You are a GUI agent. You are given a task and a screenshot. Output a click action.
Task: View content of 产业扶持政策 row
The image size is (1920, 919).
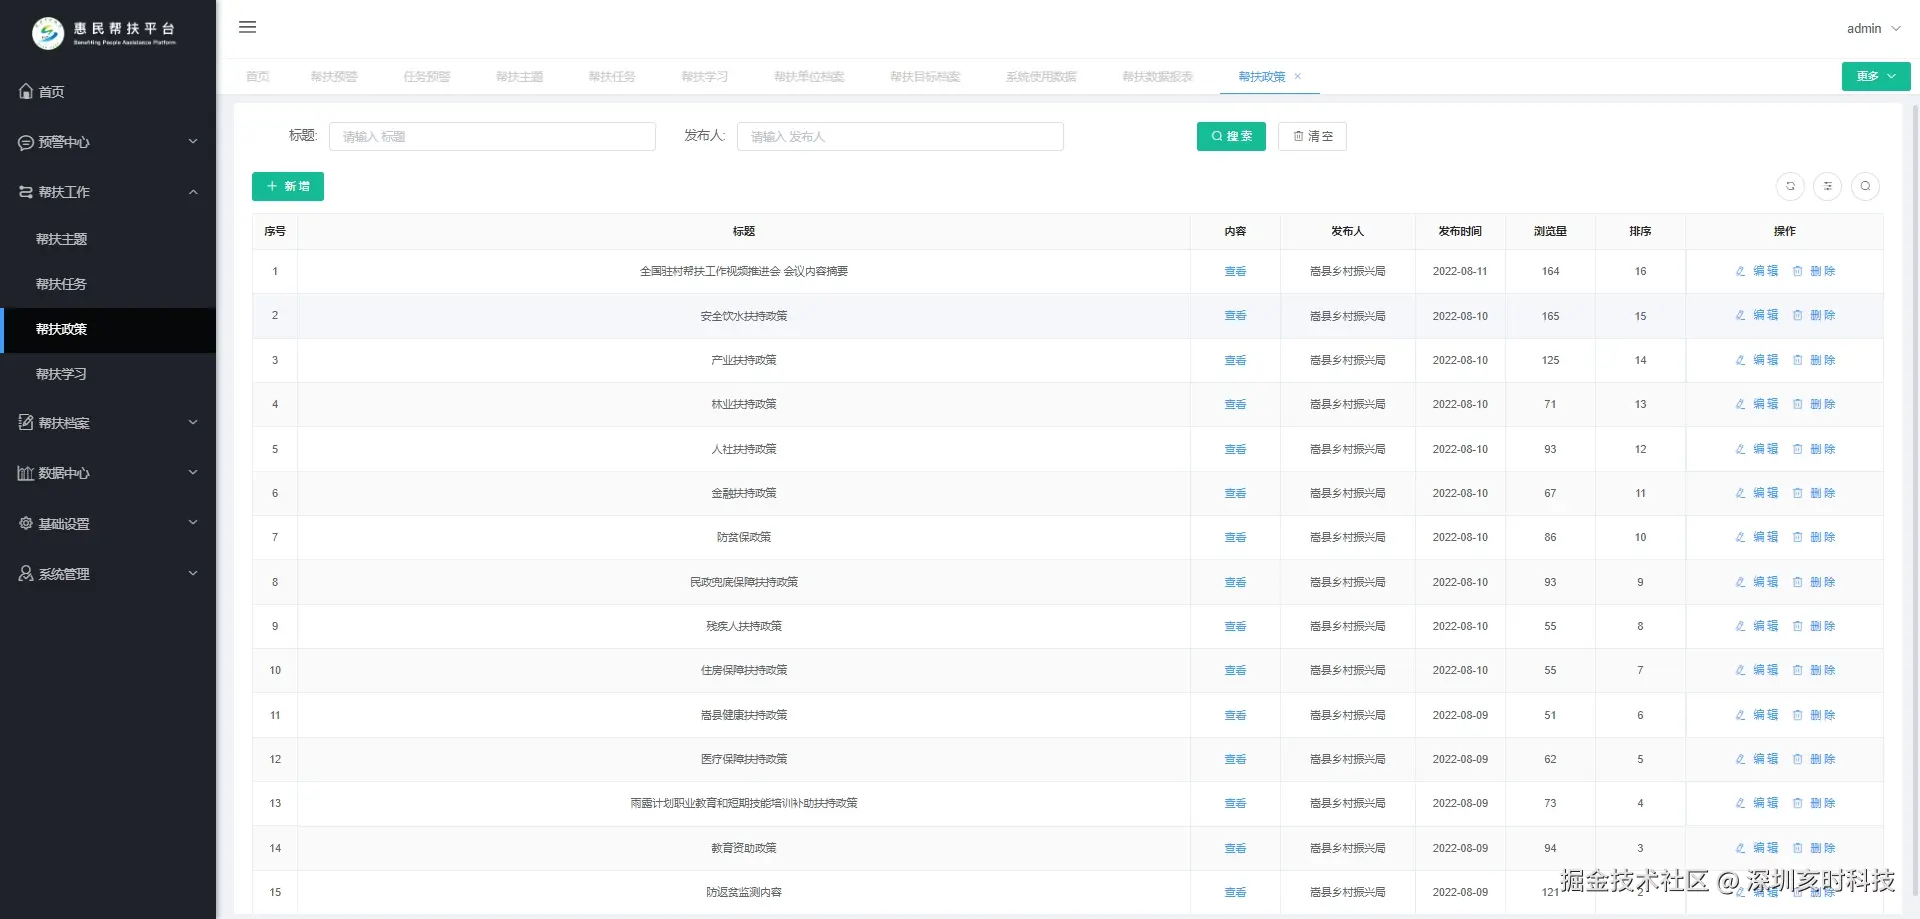pos(1235,360)
